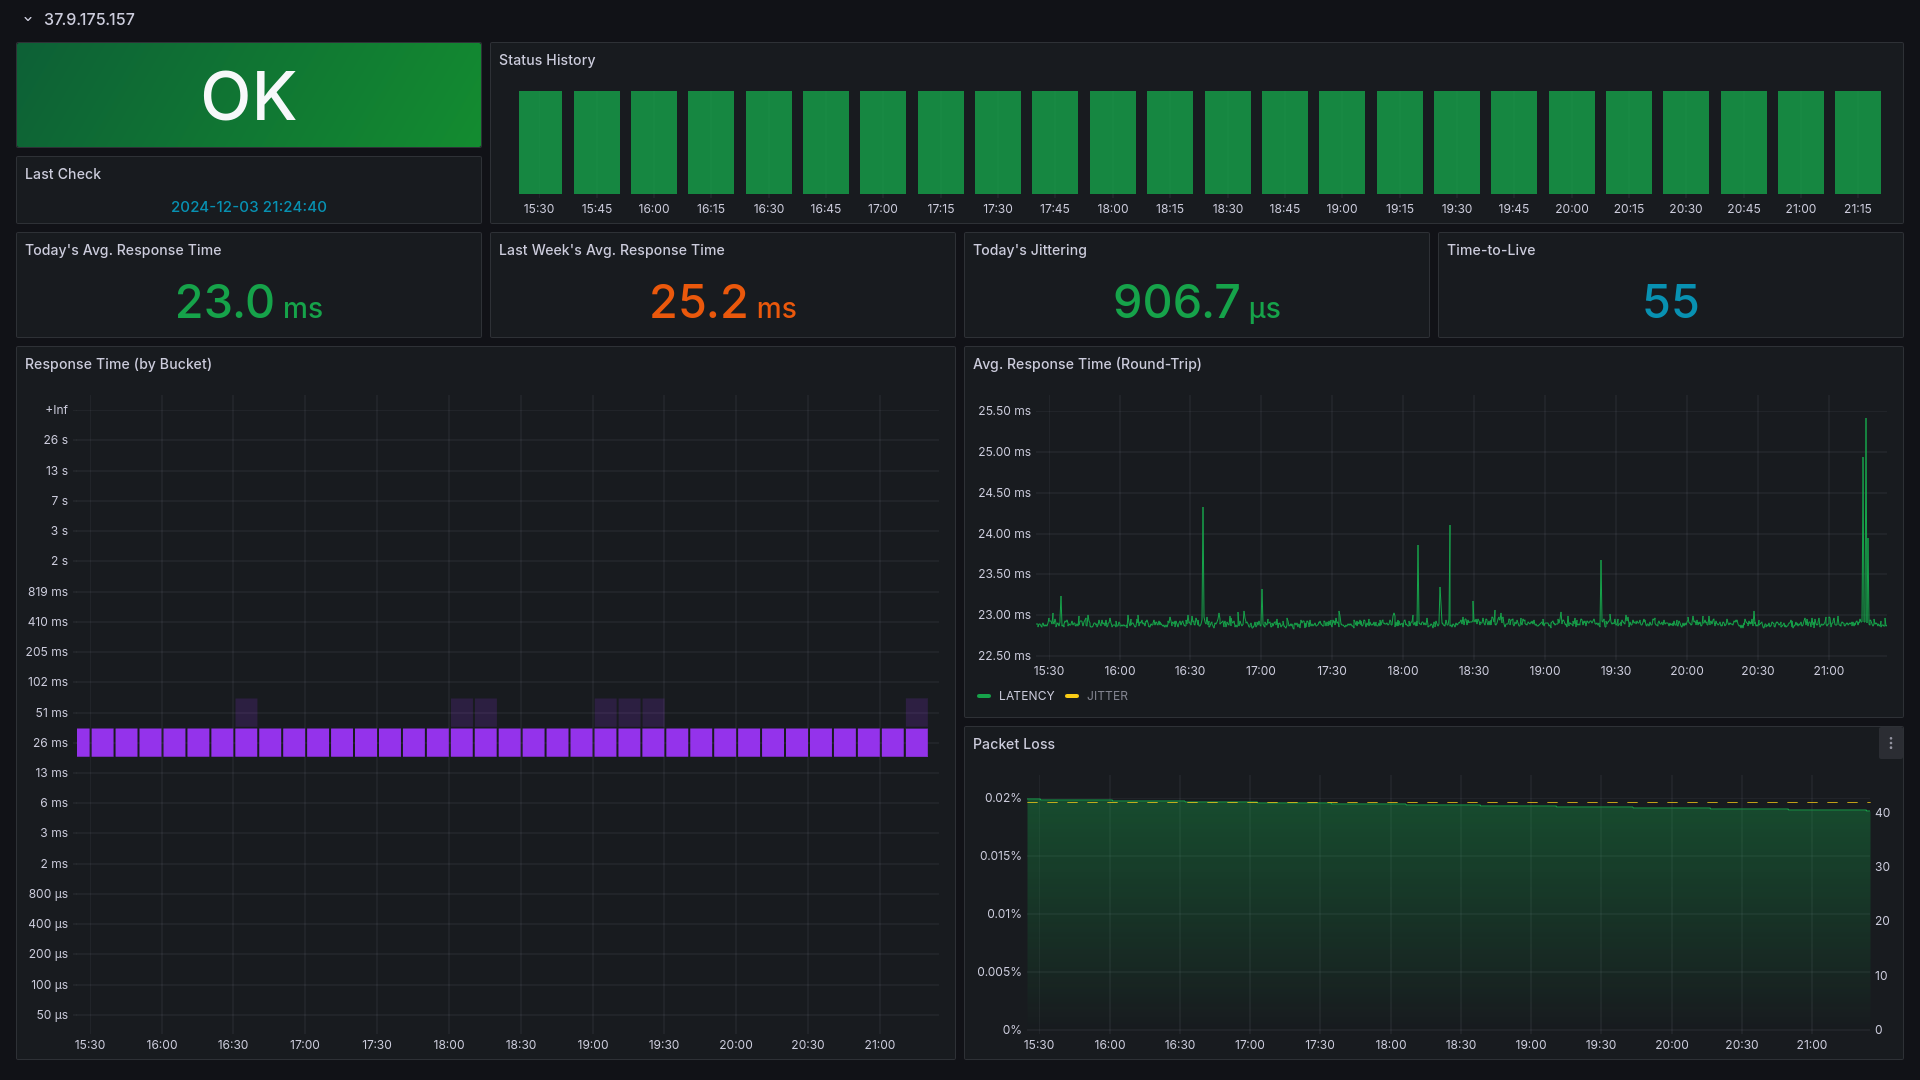
Task: Select the 15:30 status history bar
Action: (x=540, y=142)
